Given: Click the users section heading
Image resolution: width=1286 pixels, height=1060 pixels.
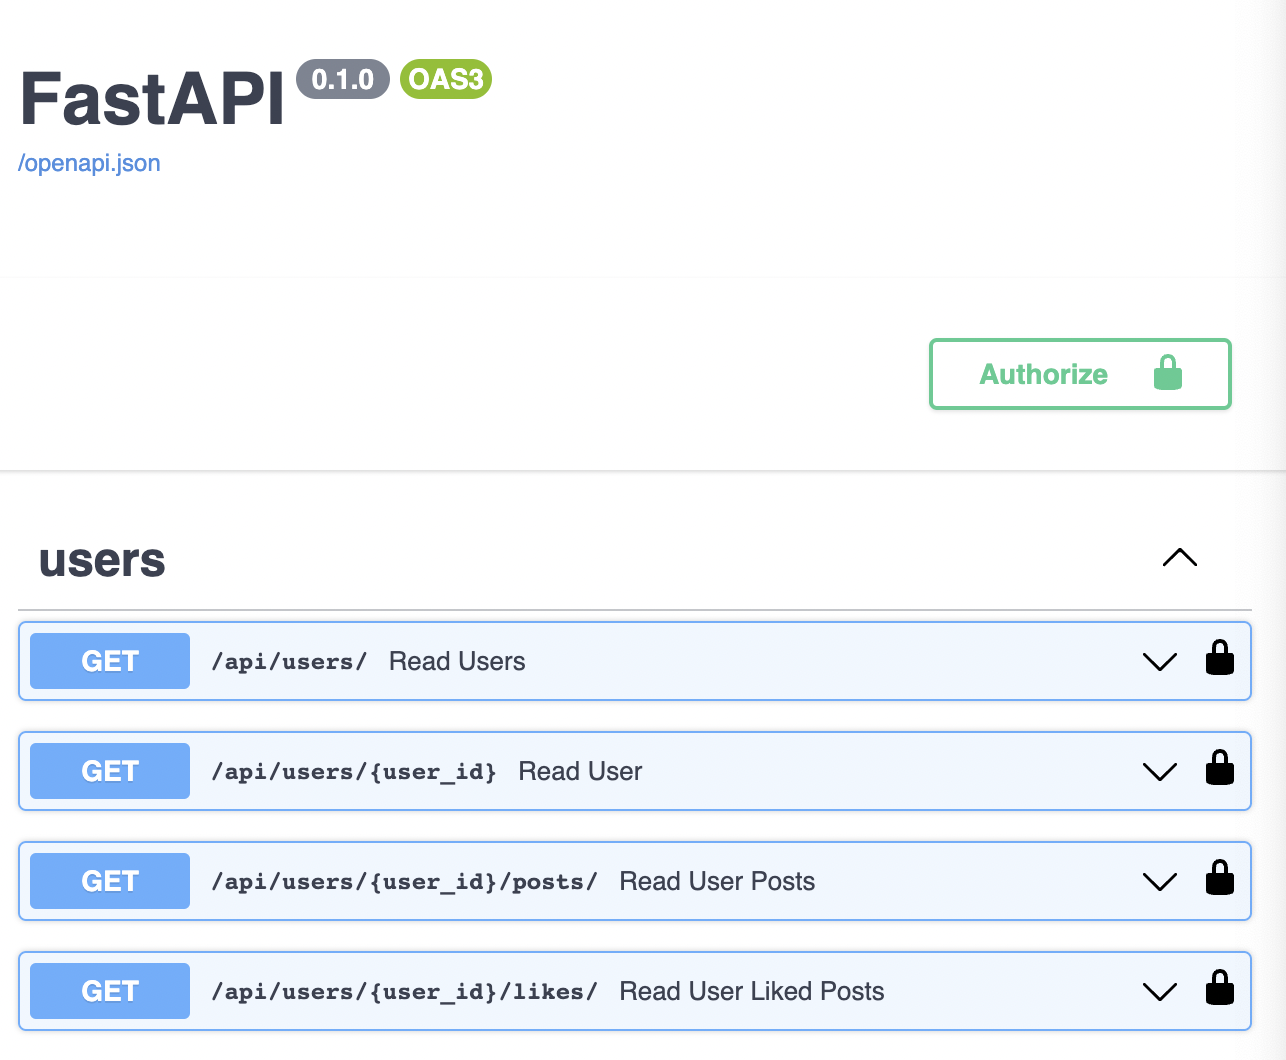Looking at the screenshot, I should (x=102, y=560).
